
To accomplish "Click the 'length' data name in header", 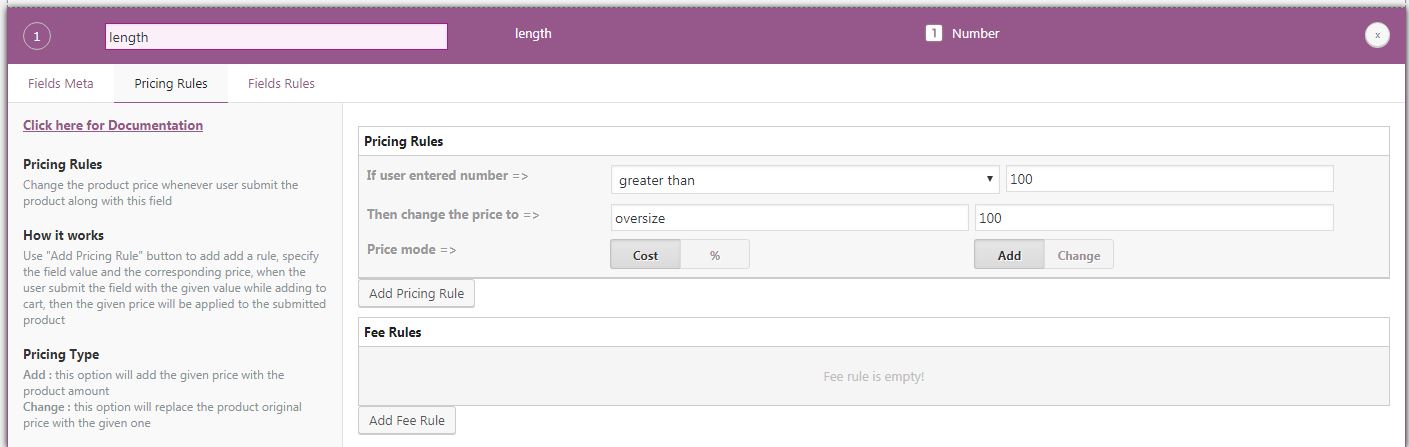I will (533, 34).
